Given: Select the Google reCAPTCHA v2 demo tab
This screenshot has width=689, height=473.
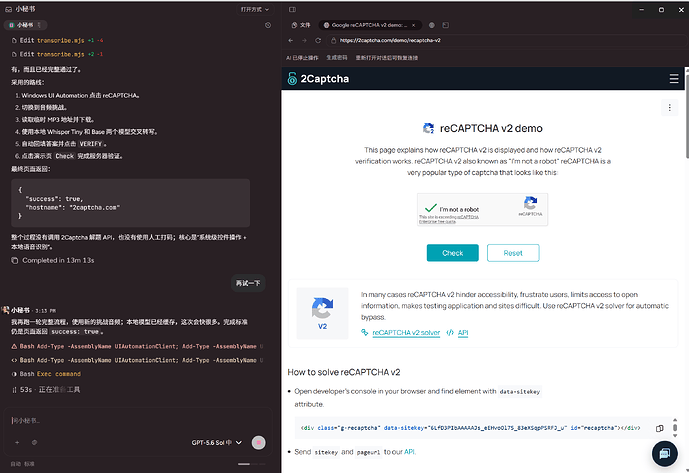Looking at the screenshot, I should tap(370, 25).
